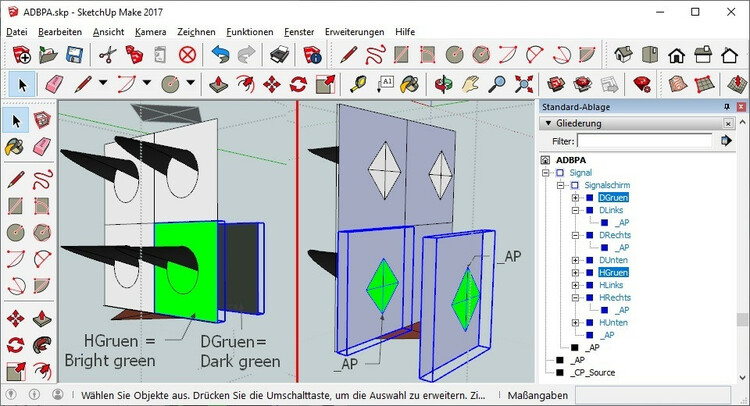
Task: Select the Tape Measure tool
Action: point(358,84)
